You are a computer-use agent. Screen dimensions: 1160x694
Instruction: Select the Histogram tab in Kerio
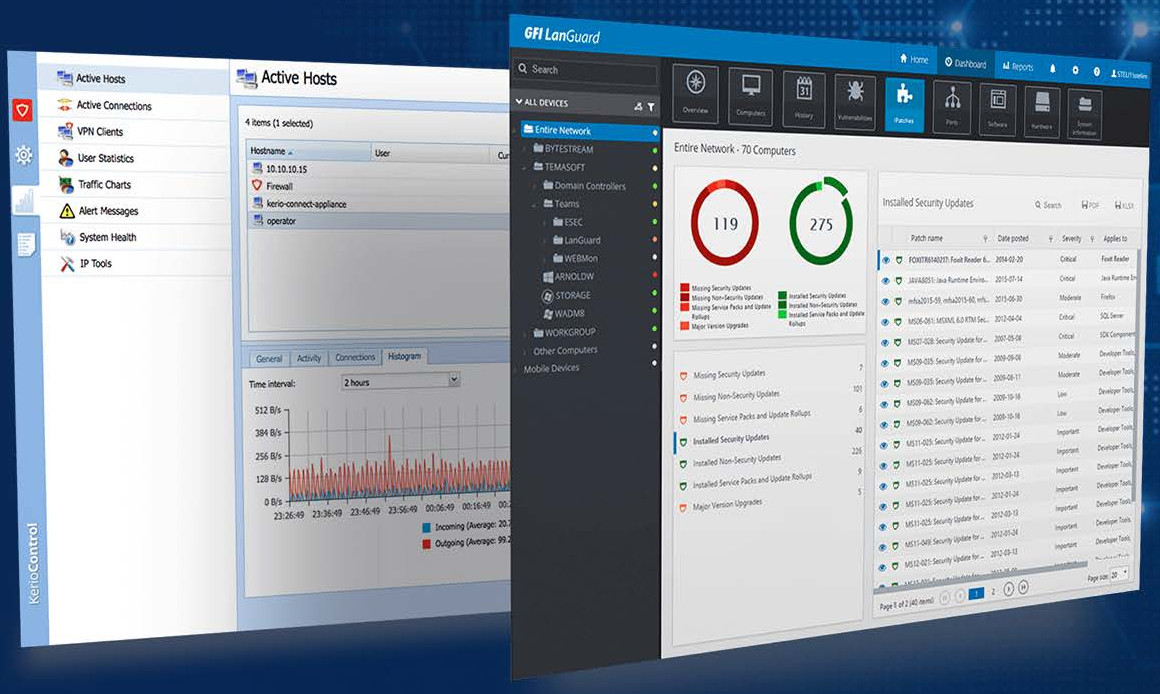tap(404, 356)
